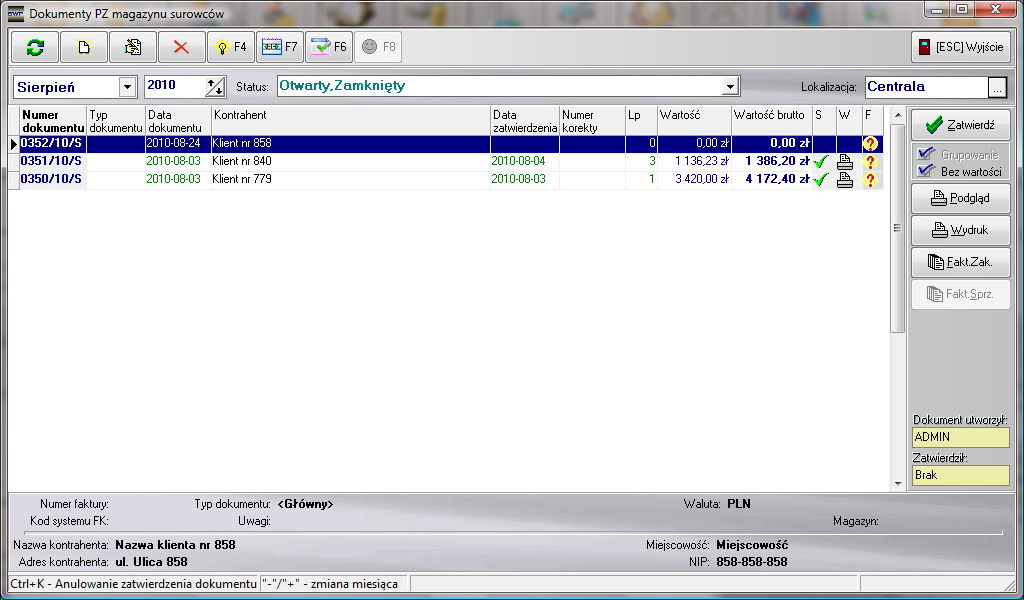Click the printer icon in row 0351/10/S
Viewport: 1024px width, 600px height.
[845, 162]
